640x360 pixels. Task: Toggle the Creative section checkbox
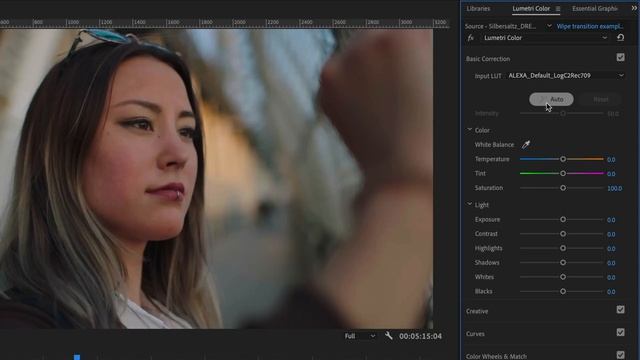click(620, 310)
